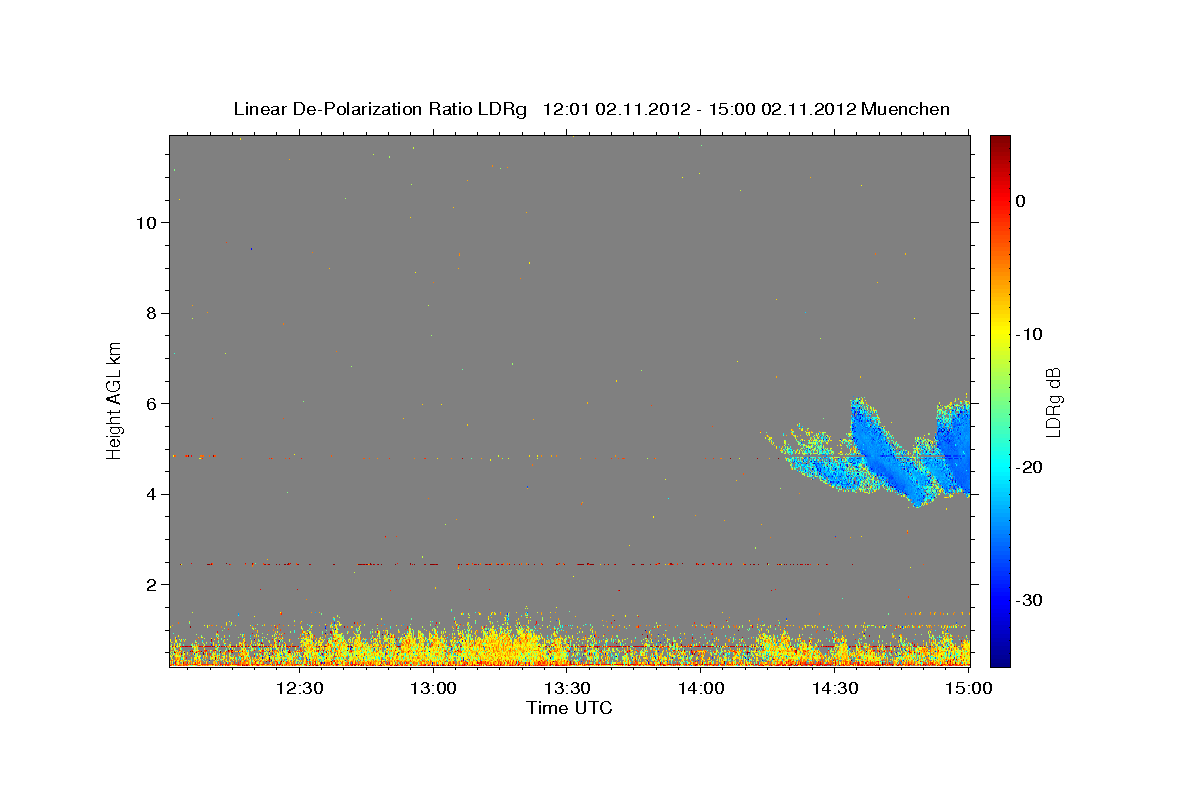
Task: Click the plot title Linear De-Polarization Ratio LDRg
Action: (591, 109)
